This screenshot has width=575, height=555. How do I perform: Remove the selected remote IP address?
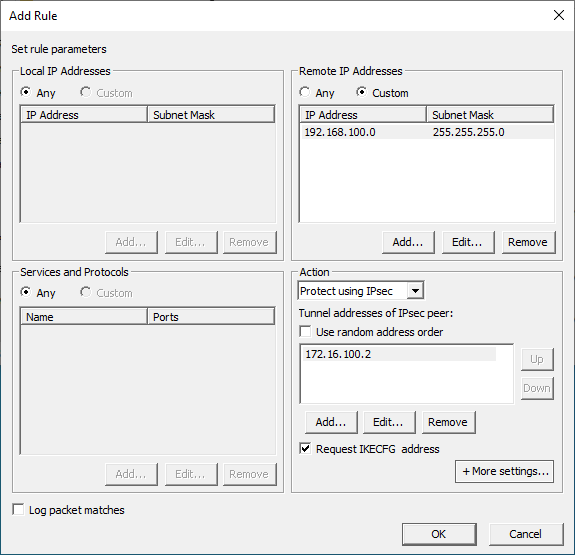click(x=528, y=242)
